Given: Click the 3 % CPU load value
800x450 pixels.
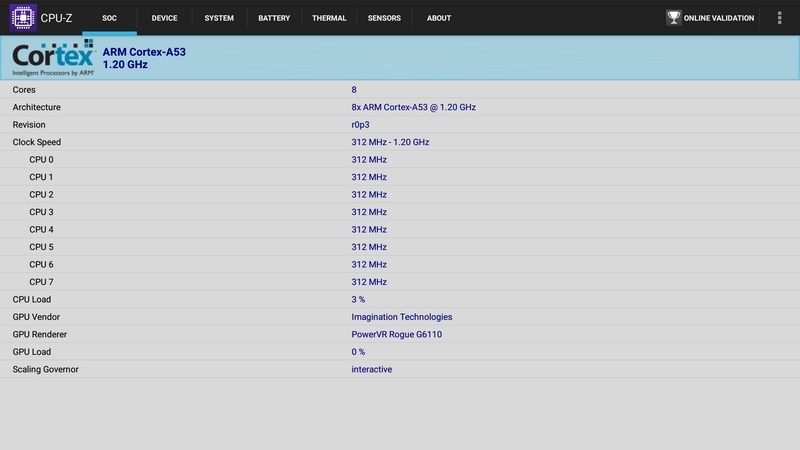Looking at the screenshot, I should click(x=358, y=299).
